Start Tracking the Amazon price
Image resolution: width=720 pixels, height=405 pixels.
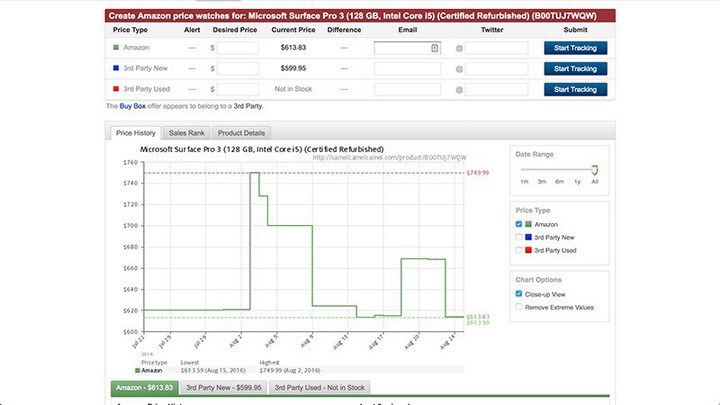coord(575,48)
